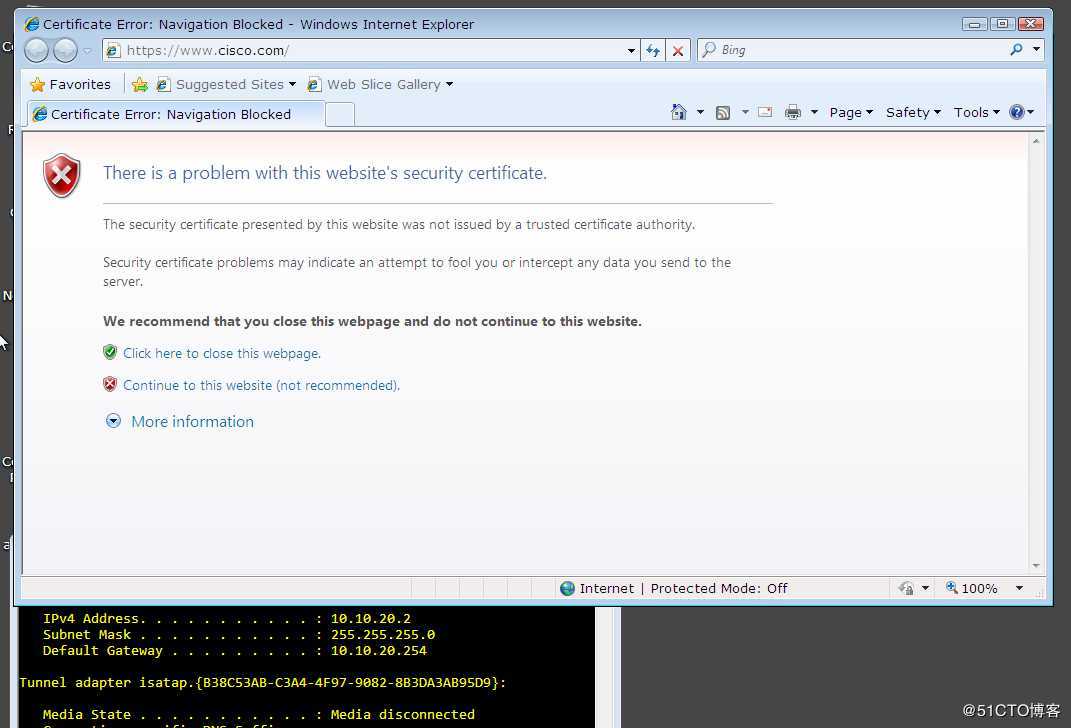Image resolution: width=1071 pixels, height=728 pixels.
Task: Open the search provider dropdown arrow
Action: (x=1036, y=49)
